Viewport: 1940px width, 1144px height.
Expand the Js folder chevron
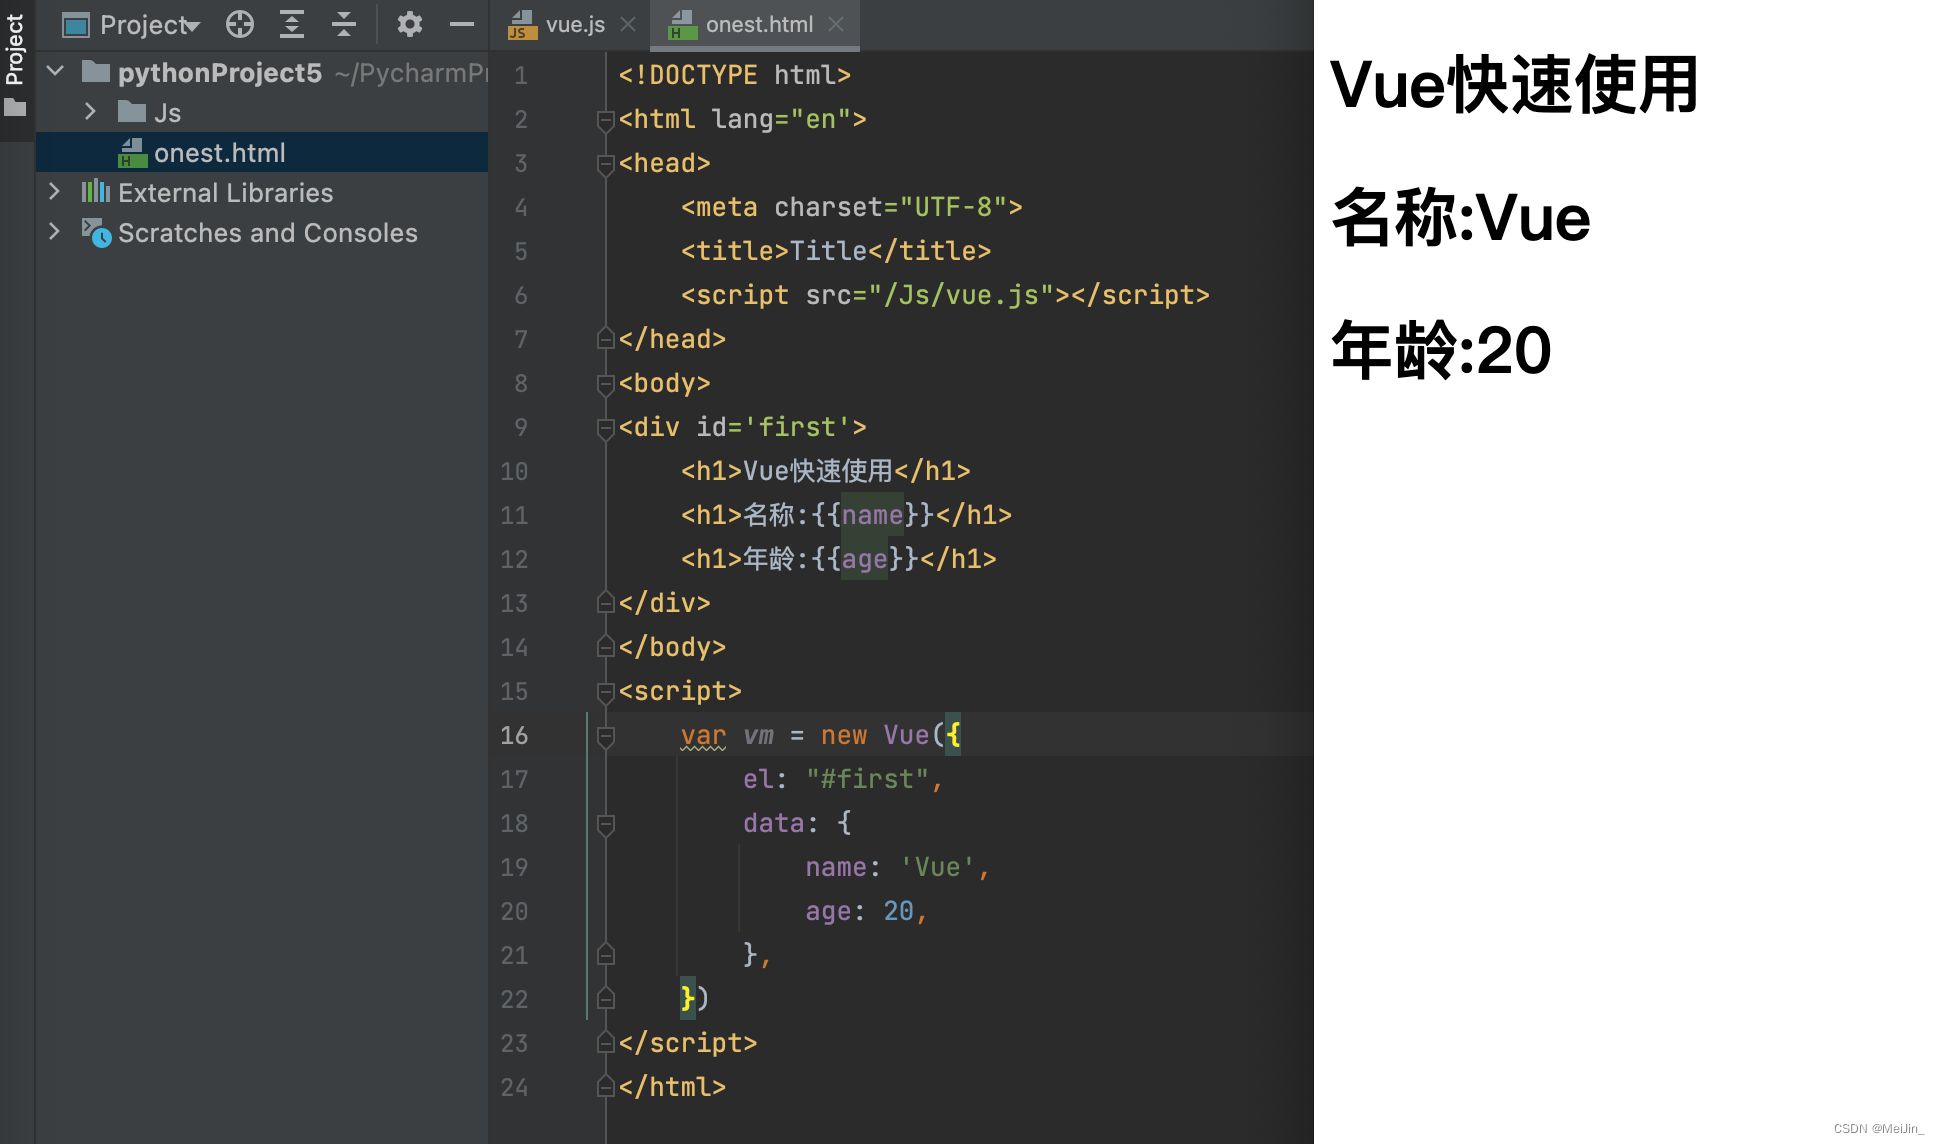click(x=90, y=112)
